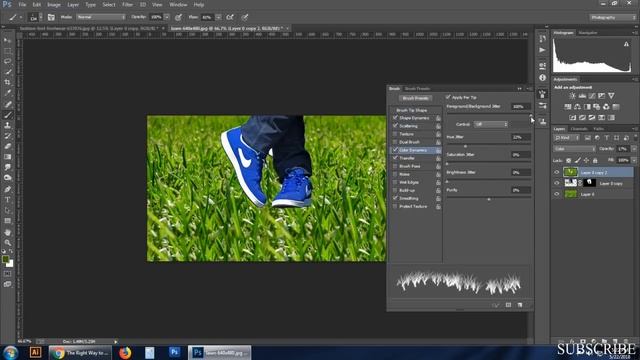Switch to the Navigator tab

(x=588, y=33)
